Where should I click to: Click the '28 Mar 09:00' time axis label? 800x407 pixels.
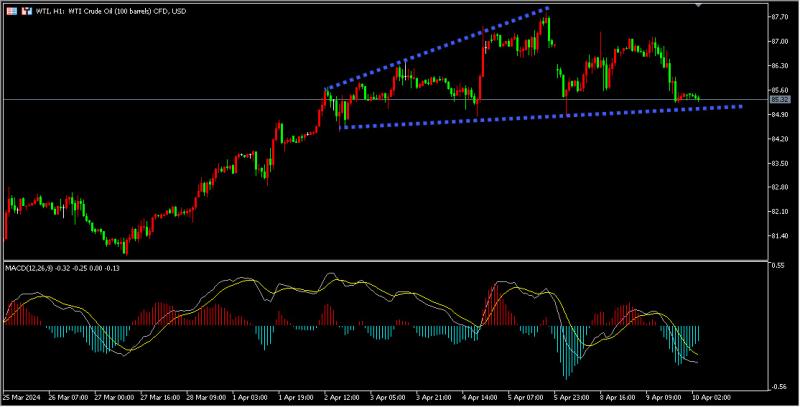206,397
